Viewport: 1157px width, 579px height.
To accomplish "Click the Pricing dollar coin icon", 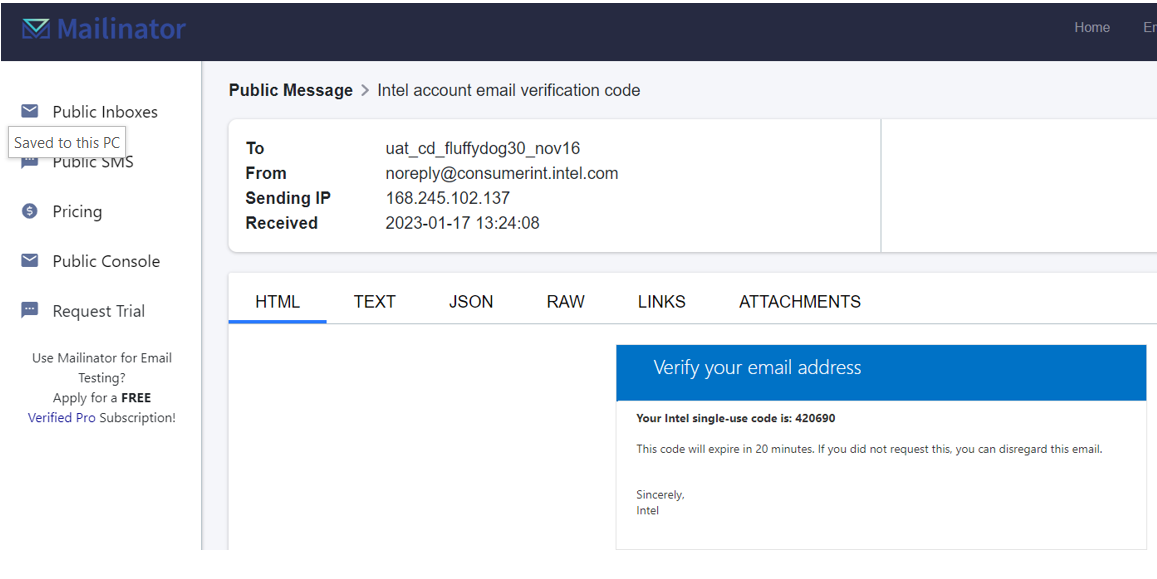I will [x=30, y=212].
